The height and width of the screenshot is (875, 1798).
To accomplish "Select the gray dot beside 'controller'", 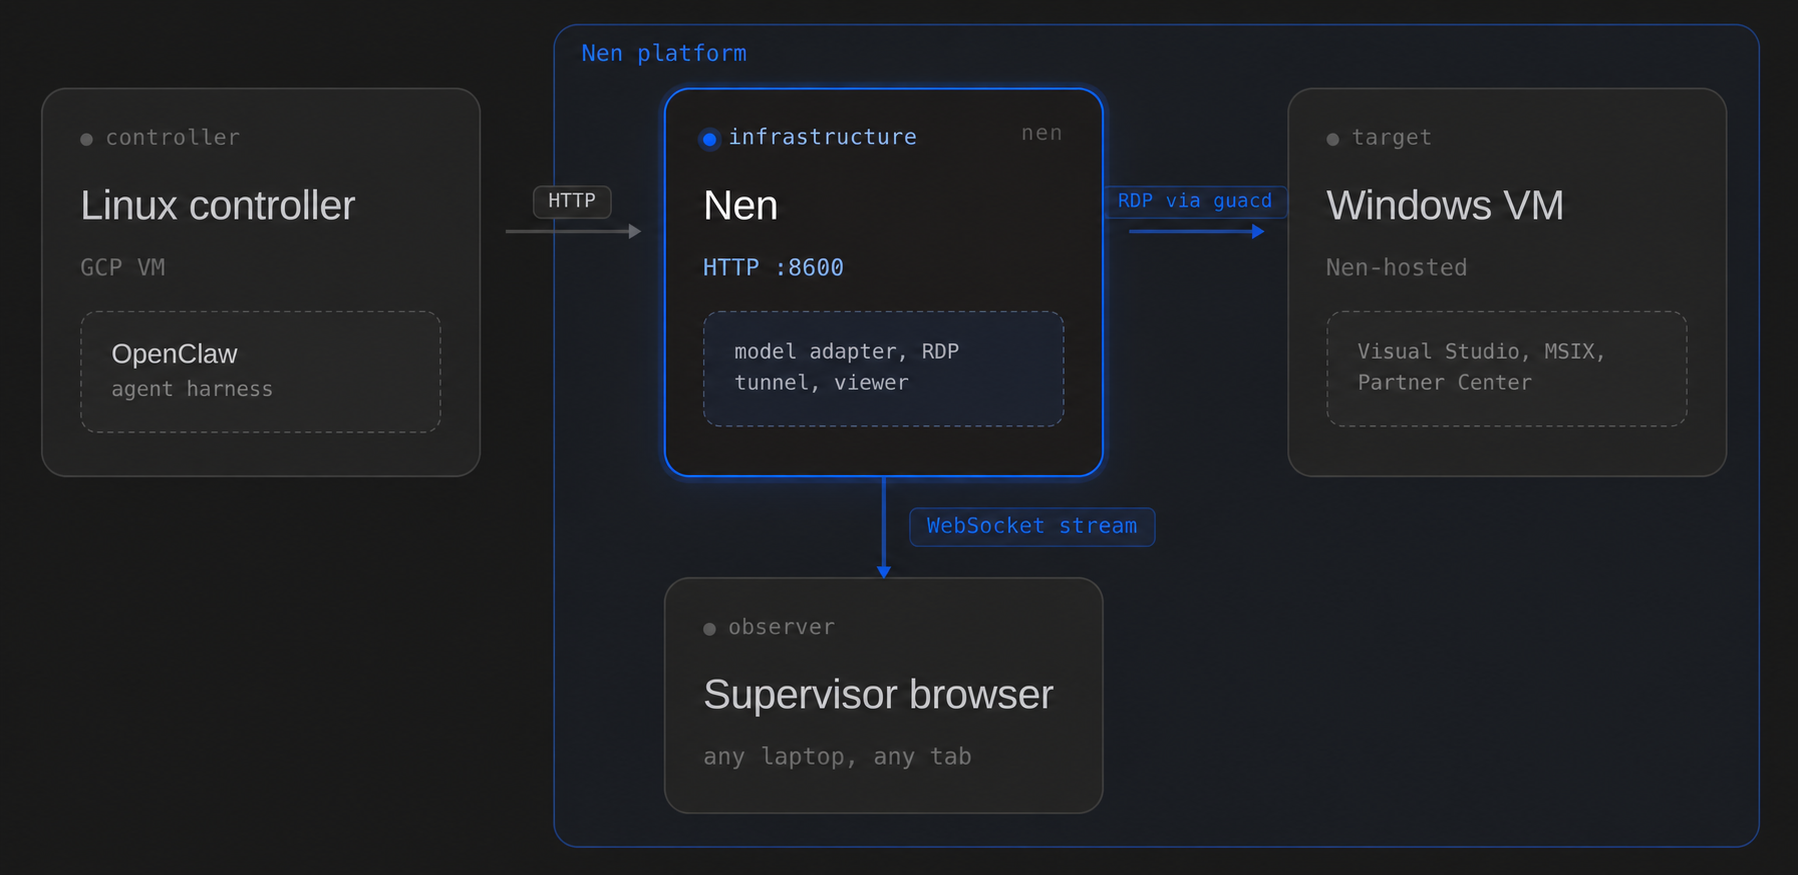I will pos(87,139).
